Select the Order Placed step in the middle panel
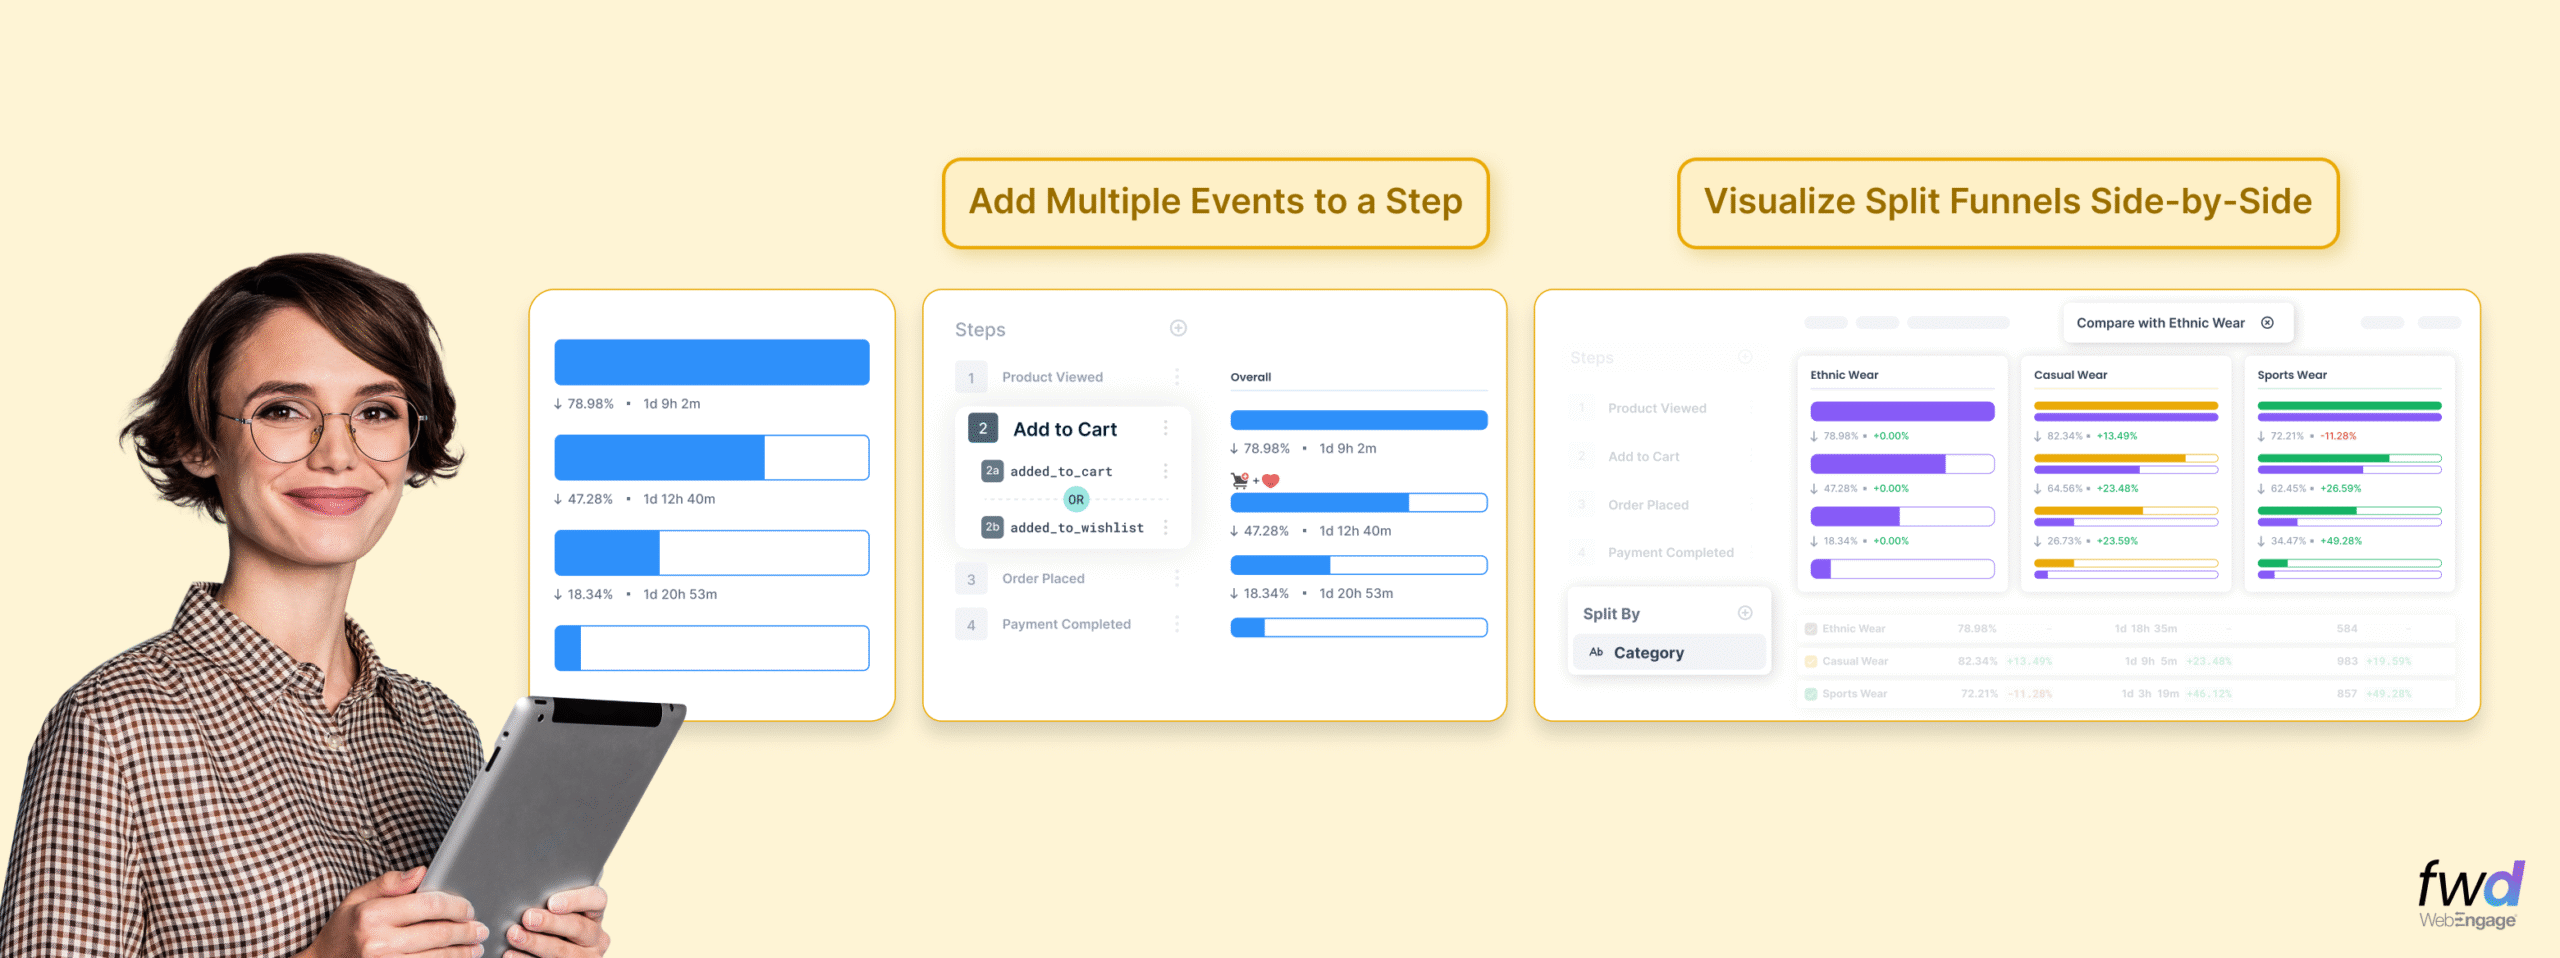Screen dimensions: 2560x958 click(x=1043, y=579)
